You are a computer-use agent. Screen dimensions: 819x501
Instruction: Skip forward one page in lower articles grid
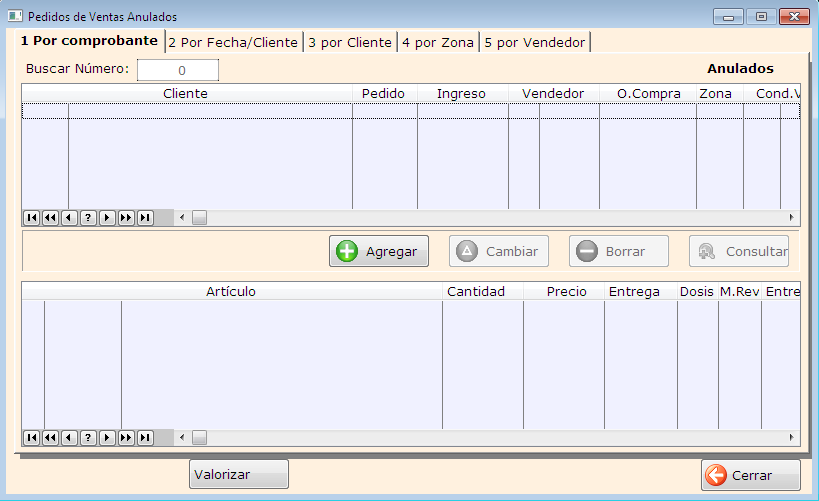126,437
